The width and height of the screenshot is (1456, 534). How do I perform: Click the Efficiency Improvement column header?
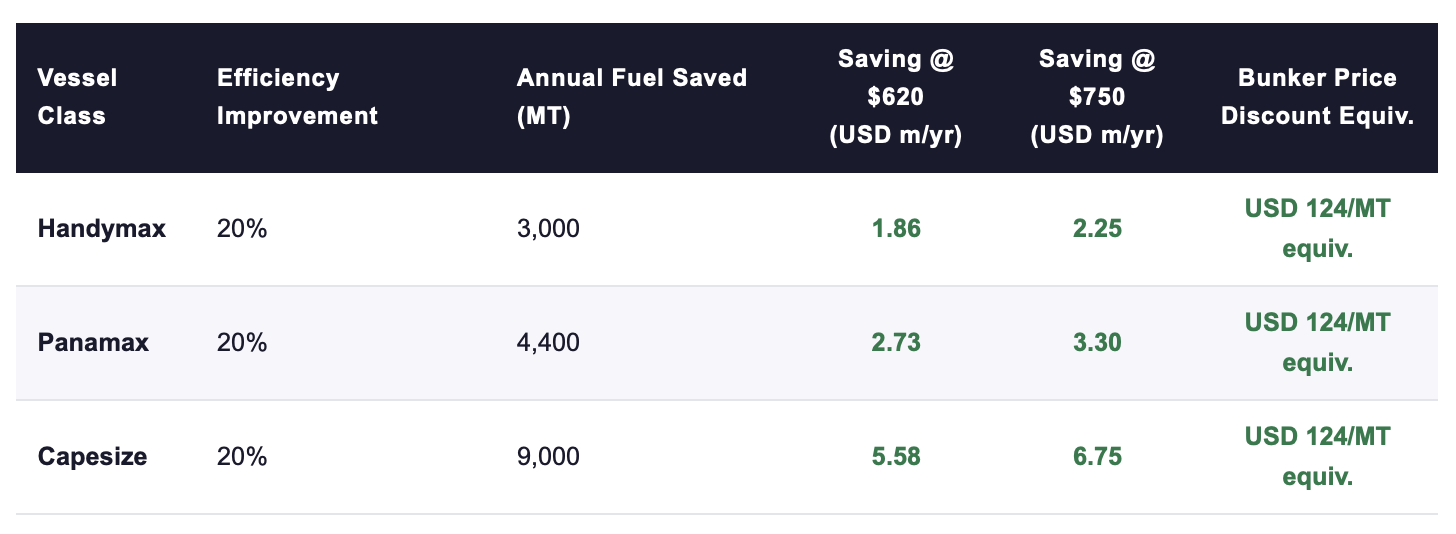pyautogui.click(x=297, y=97)
